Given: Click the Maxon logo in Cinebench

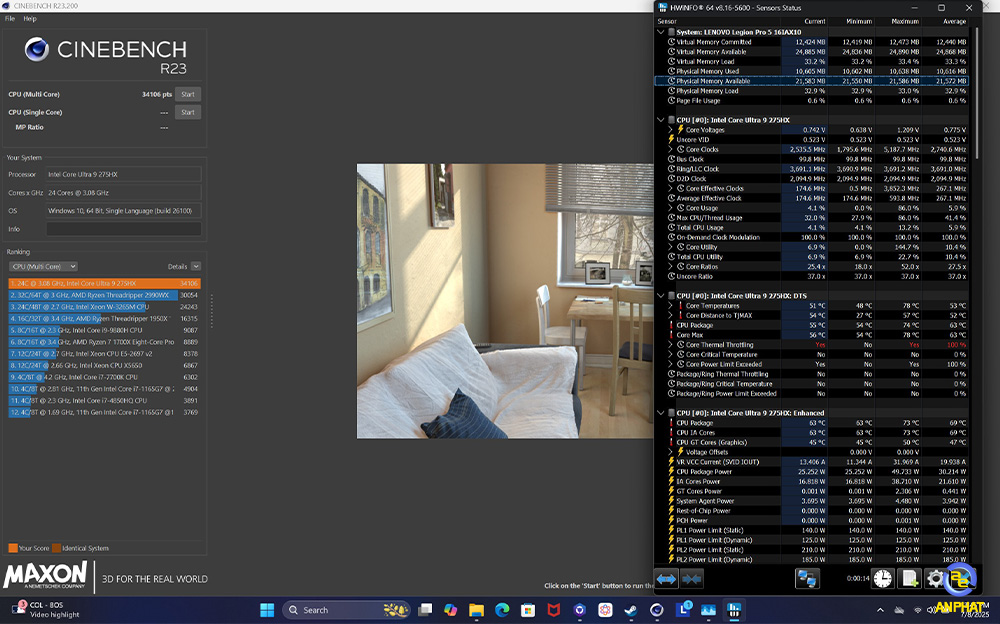Looking at the screenshot, I should [45, 575].
